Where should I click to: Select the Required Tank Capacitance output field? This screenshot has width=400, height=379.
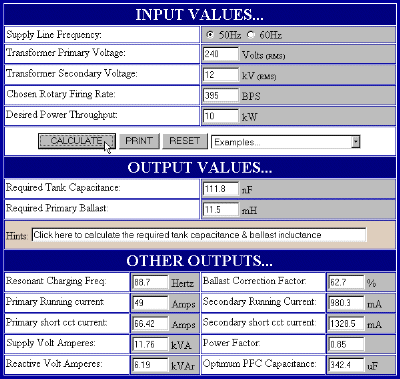221,189
